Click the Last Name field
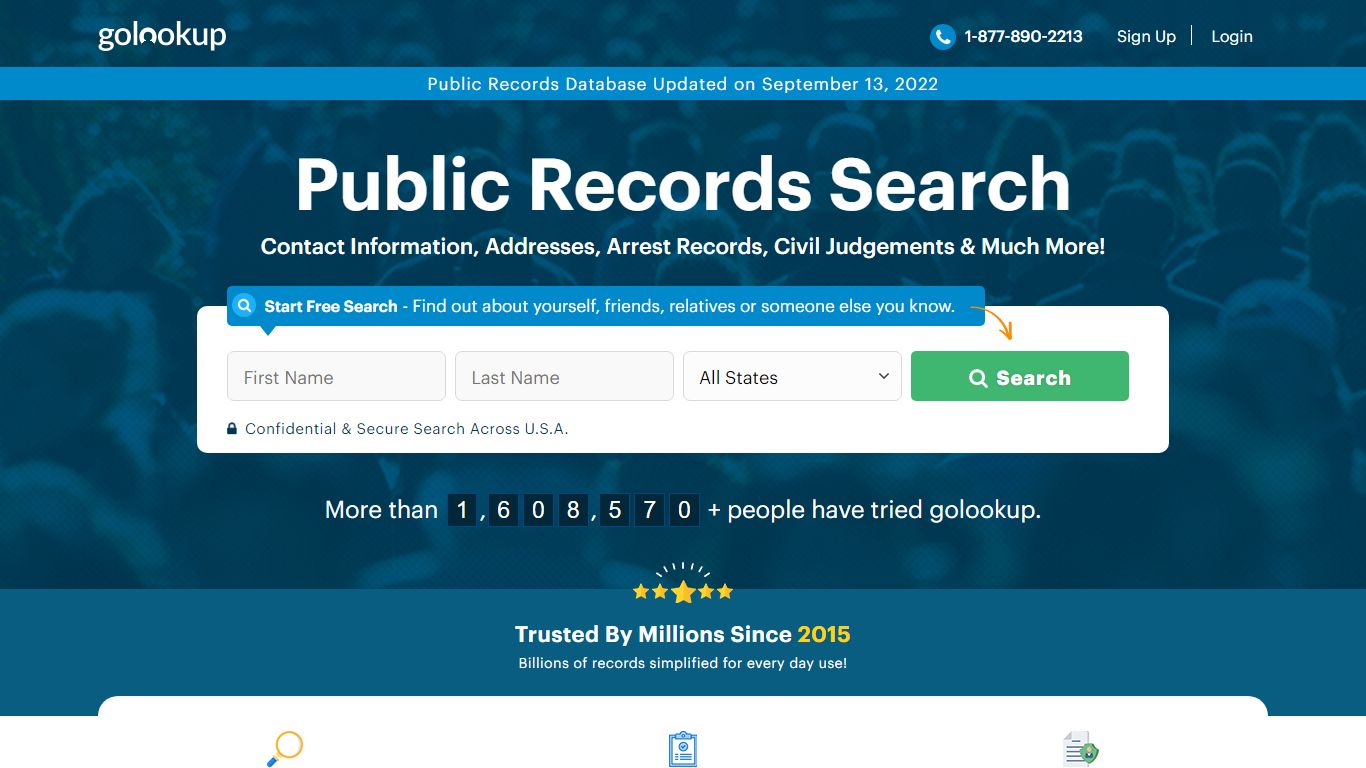 pos(564,376)
